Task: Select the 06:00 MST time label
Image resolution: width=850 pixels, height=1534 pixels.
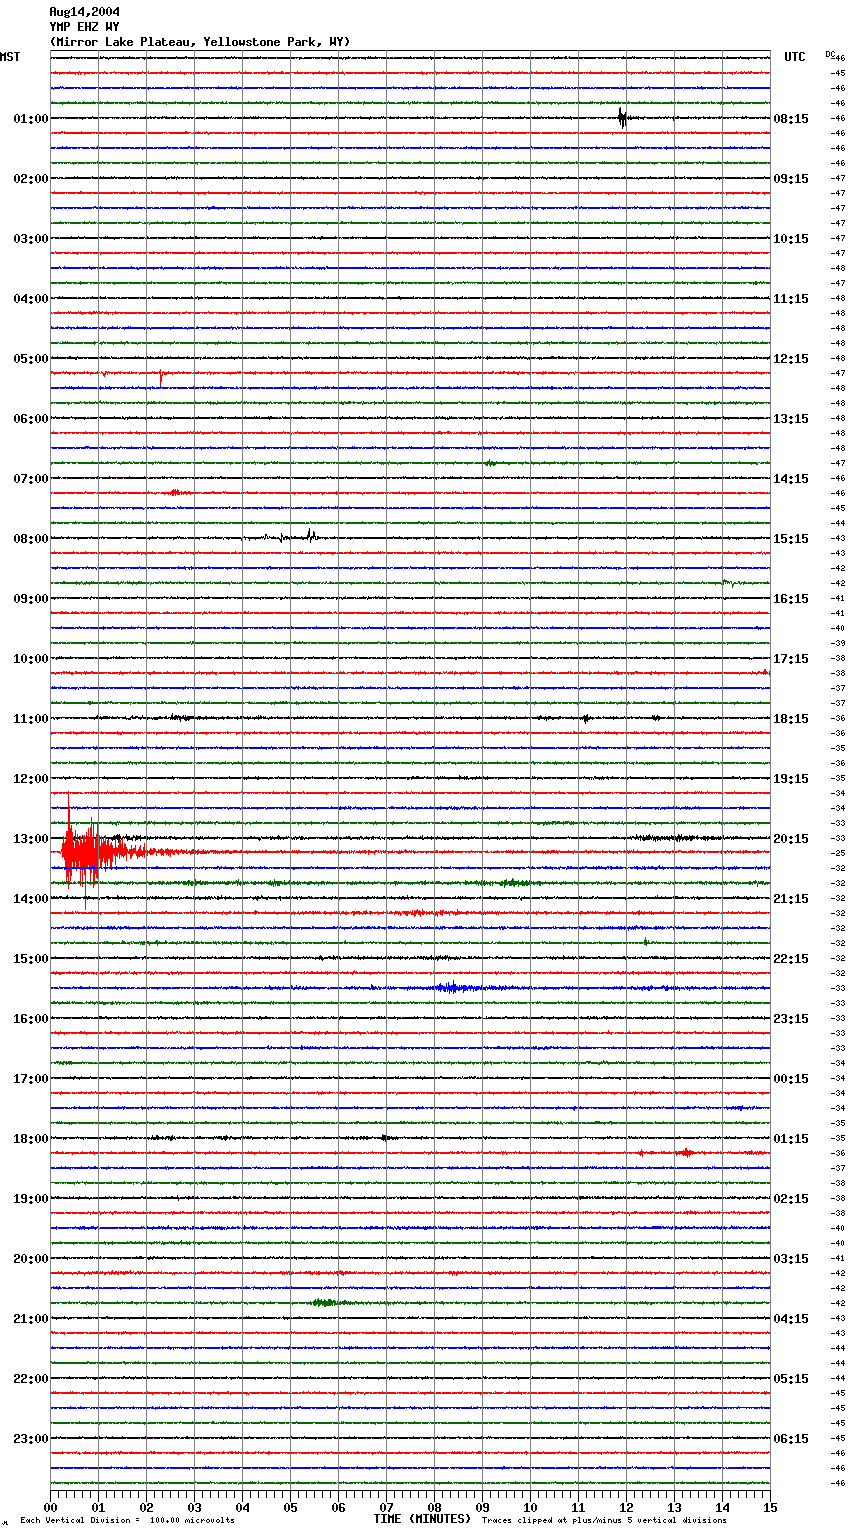Action: pos(31,419)
